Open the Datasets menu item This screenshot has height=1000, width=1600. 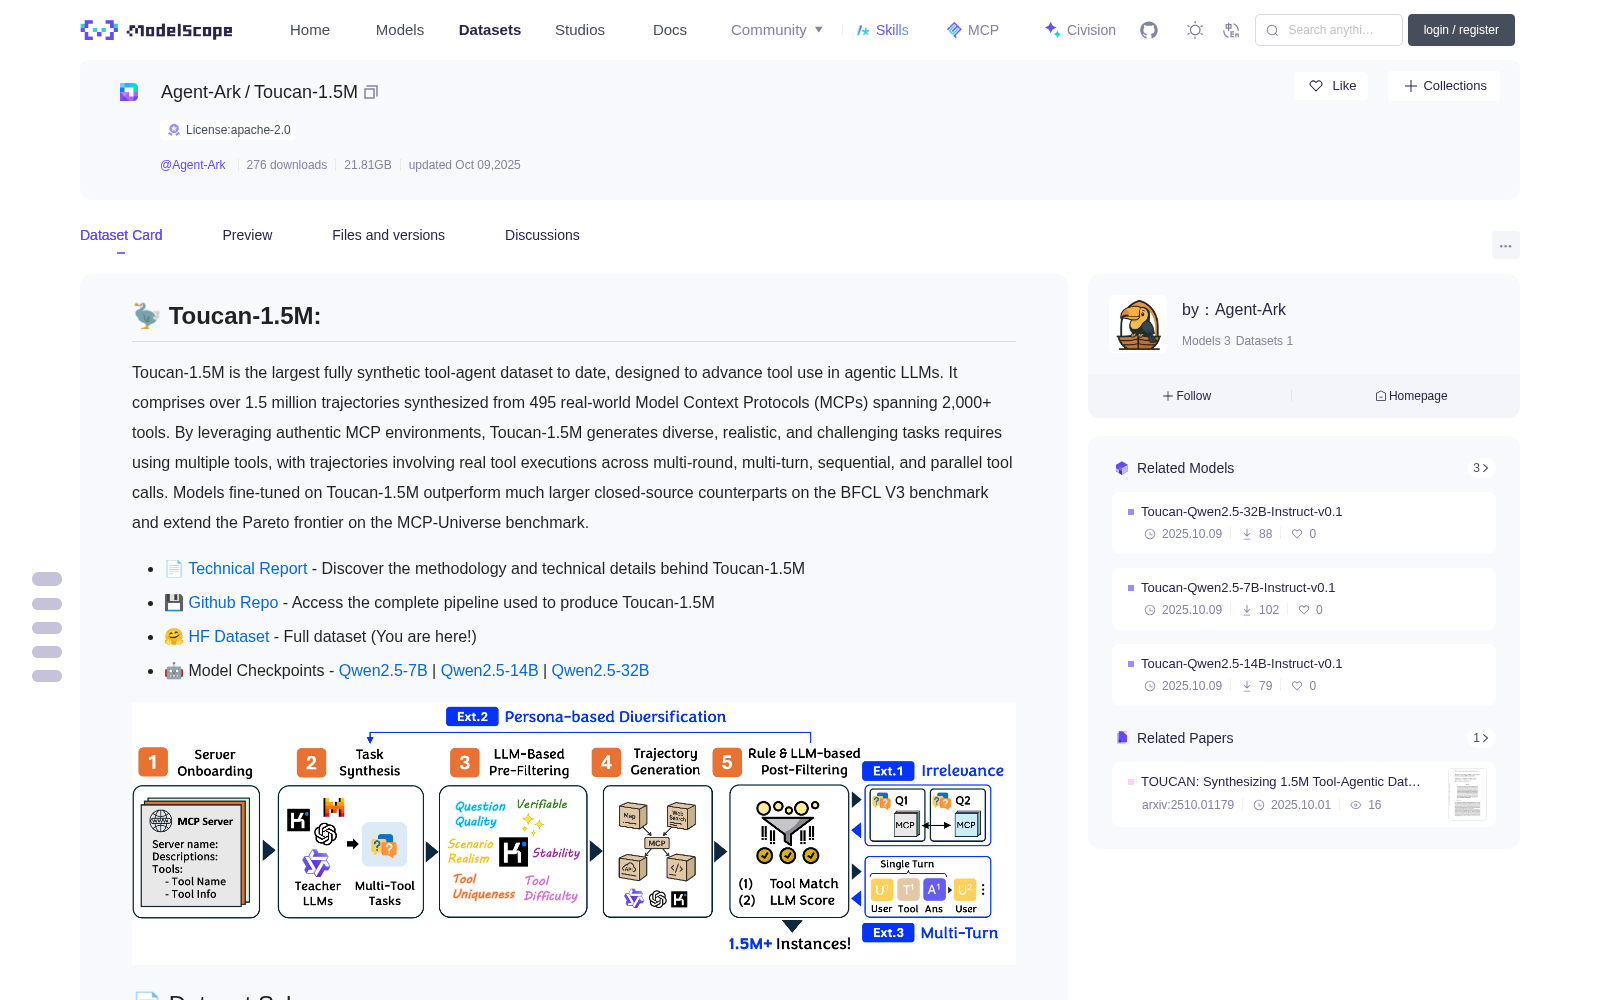pos(490,30)
